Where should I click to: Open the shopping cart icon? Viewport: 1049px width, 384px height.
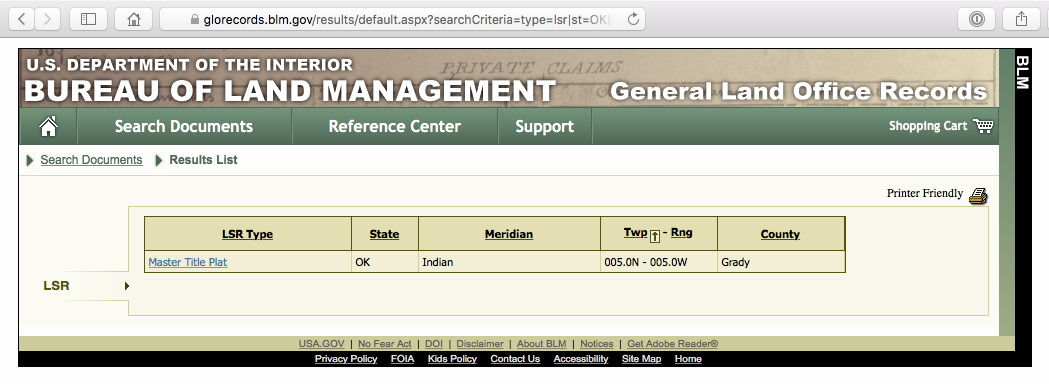[x=983, y=126]
